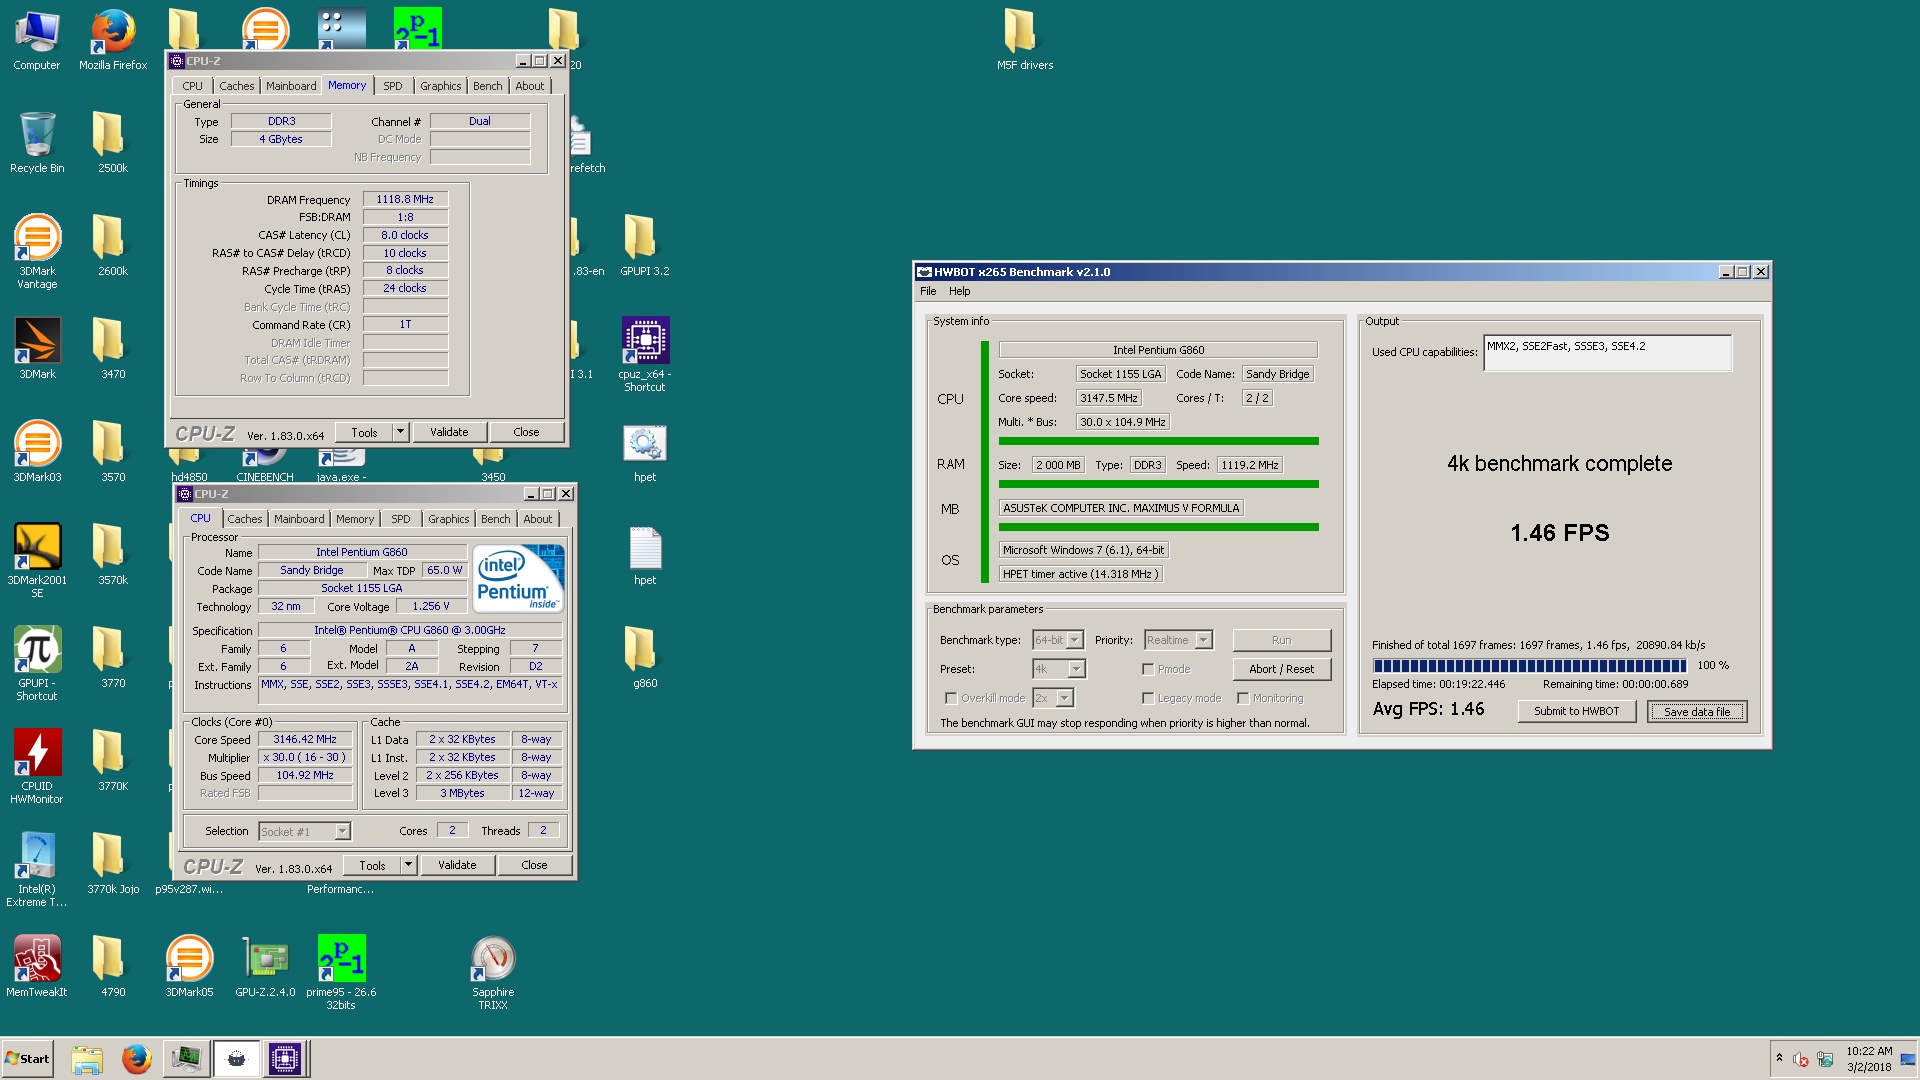Click the Intel Pentium inside logo
The image size is (1920, 1080).
click(x=518, y=578)
